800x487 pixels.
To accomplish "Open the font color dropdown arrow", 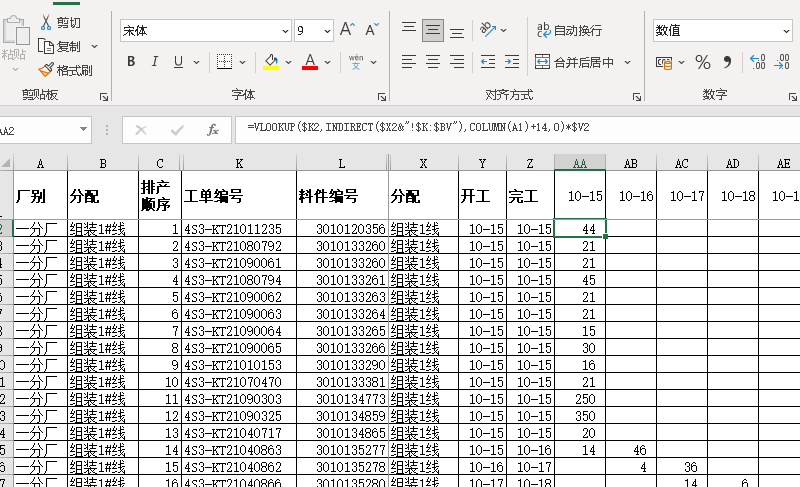I will [x=328, y=62].
